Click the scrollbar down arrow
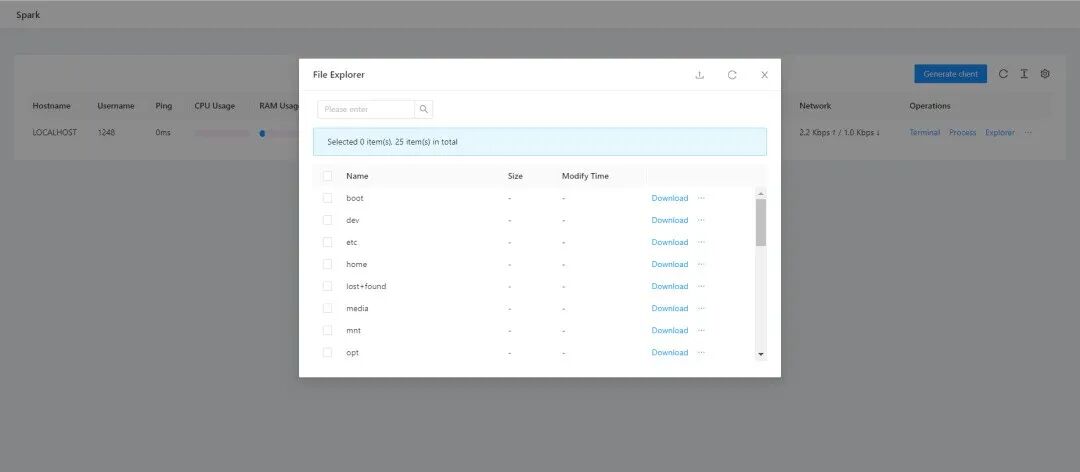The width and height of the screenshot is (1080, 472). (761, 354)
